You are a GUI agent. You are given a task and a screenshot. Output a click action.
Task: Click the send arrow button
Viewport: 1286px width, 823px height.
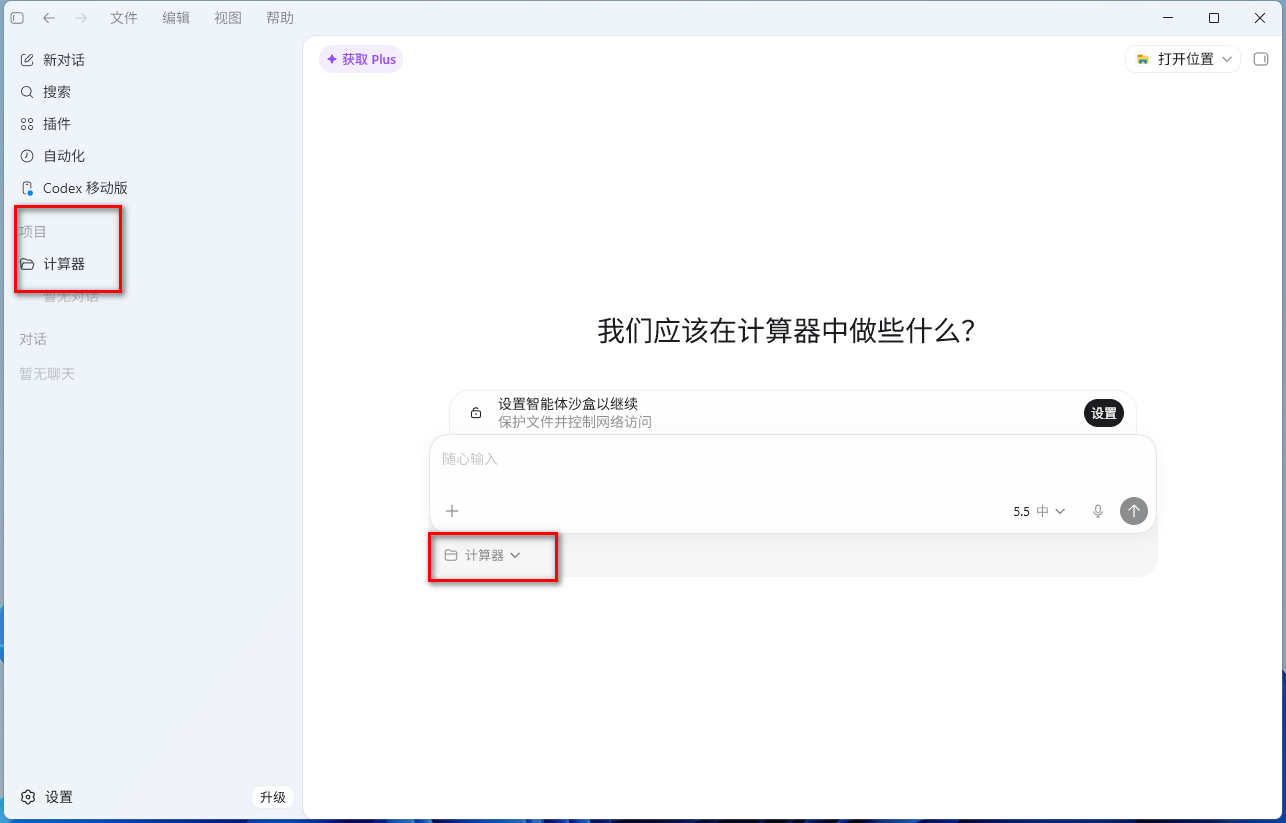tap(1133, 511)
